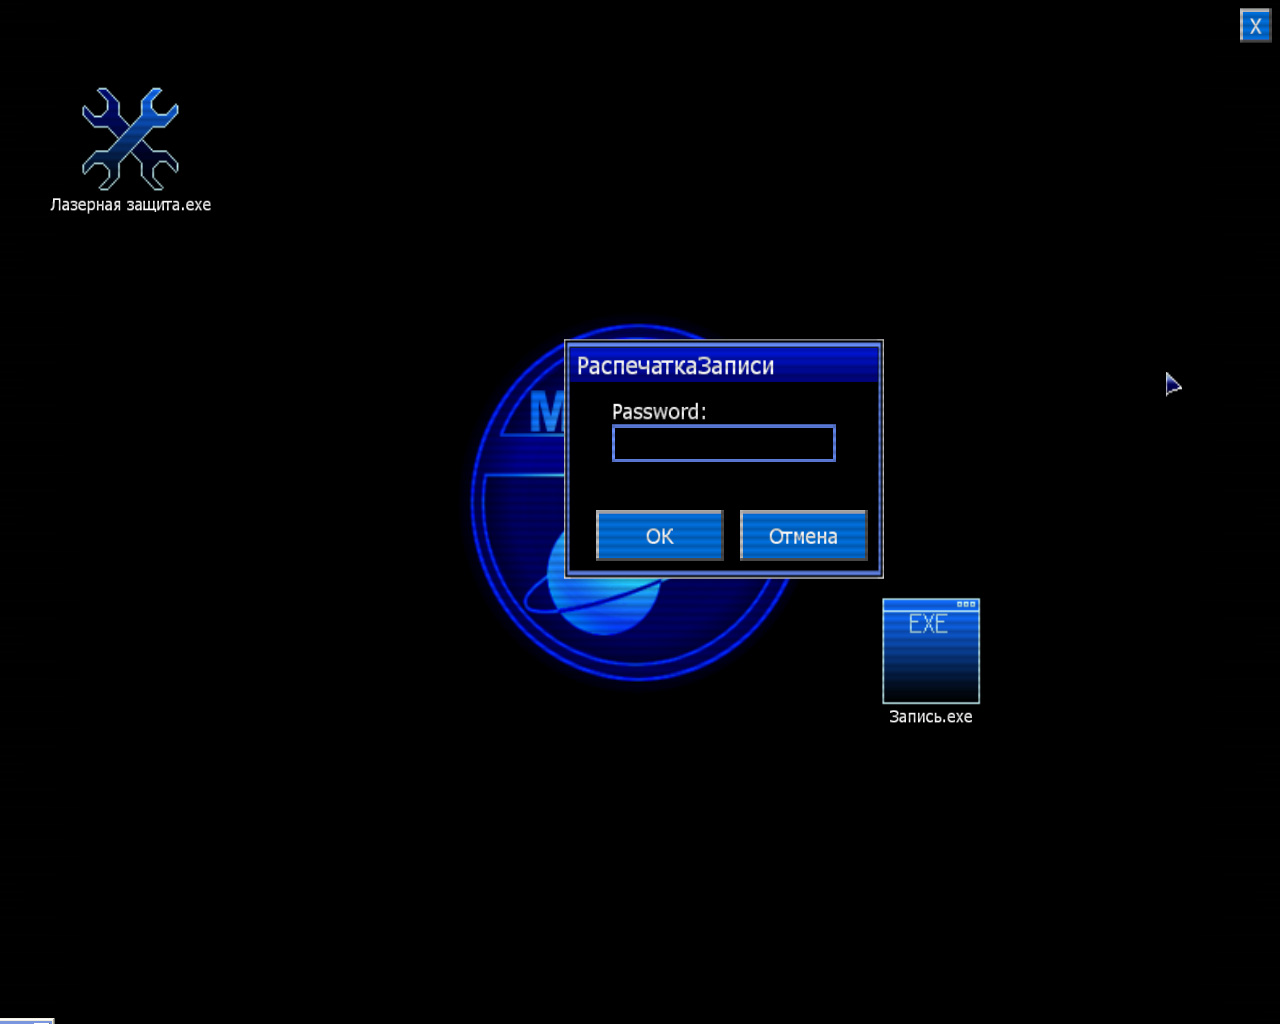
Task: Click the empty dark area inside the dialog between field and buttons
Action: (x=724, y=486)
